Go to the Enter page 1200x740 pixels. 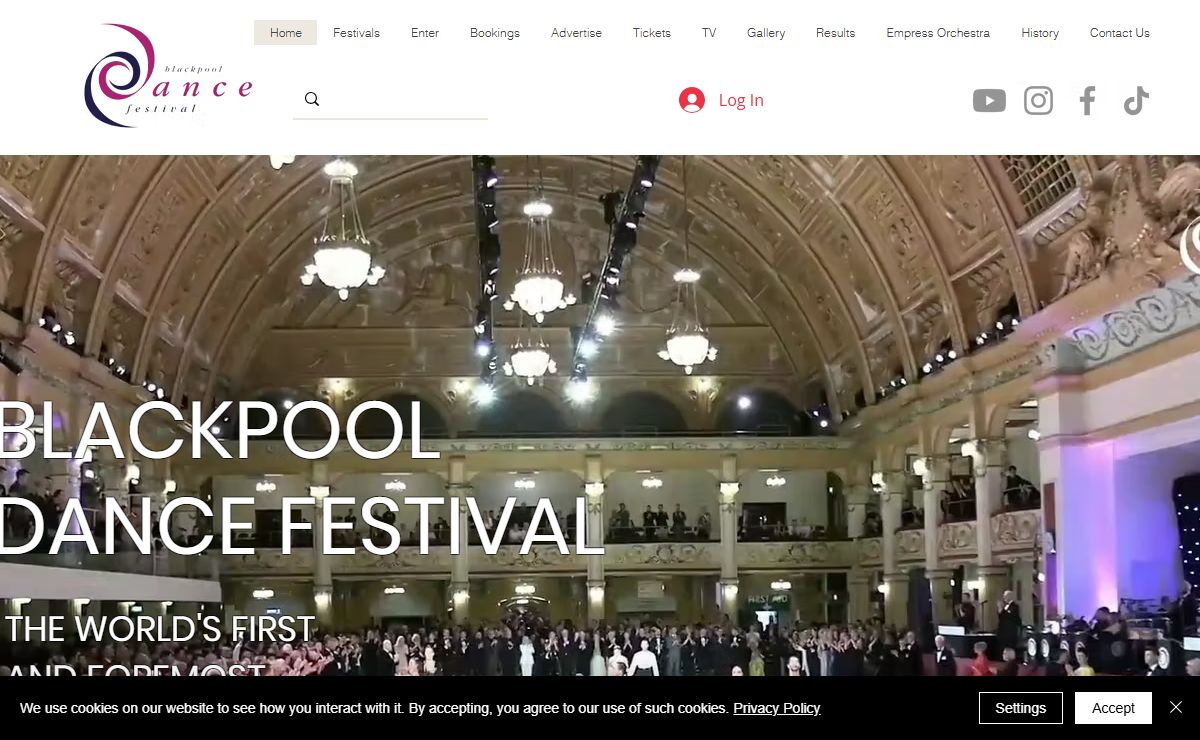pos(425,33)
